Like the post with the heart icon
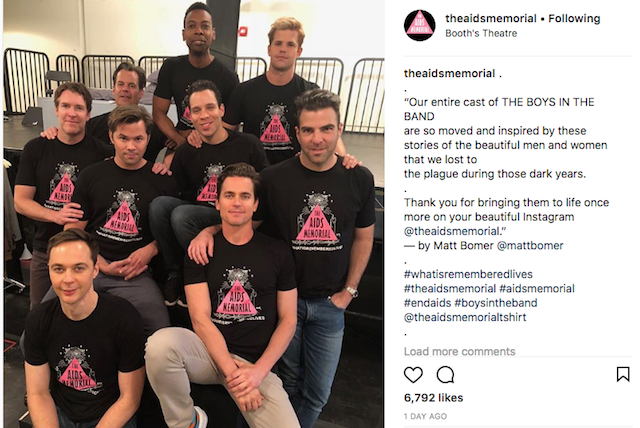 (413, 375)
